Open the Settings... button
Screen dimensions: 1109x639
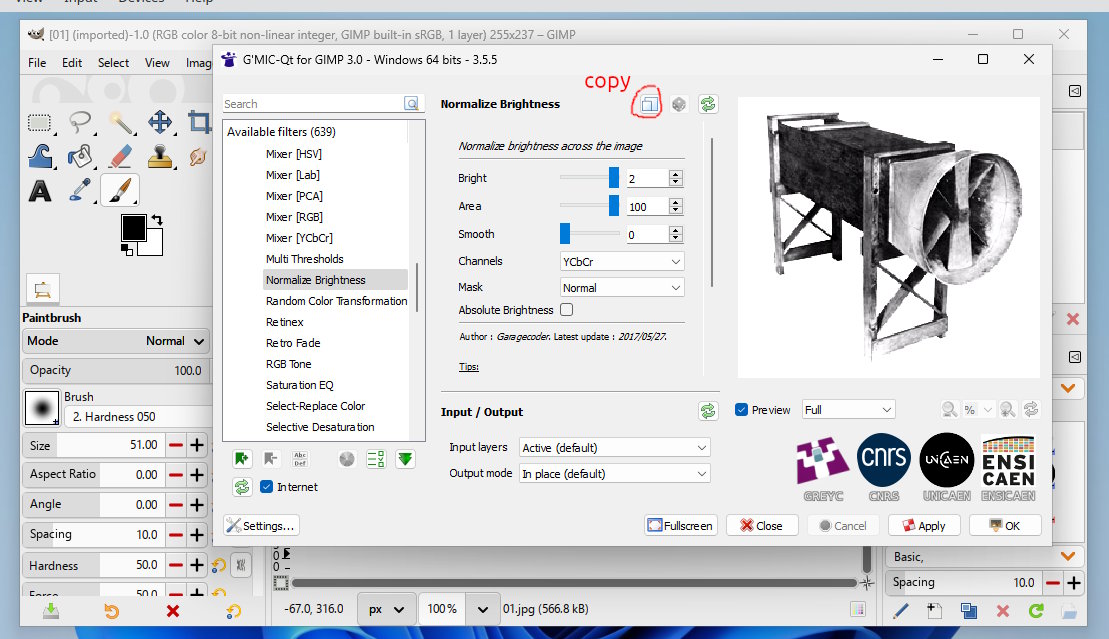261,525
